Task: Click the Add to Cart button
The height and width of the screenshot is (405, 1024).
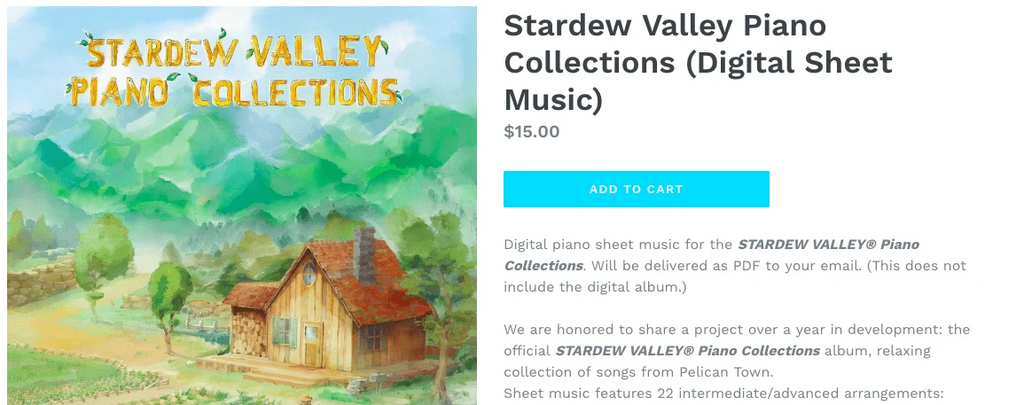Action: 636,189
